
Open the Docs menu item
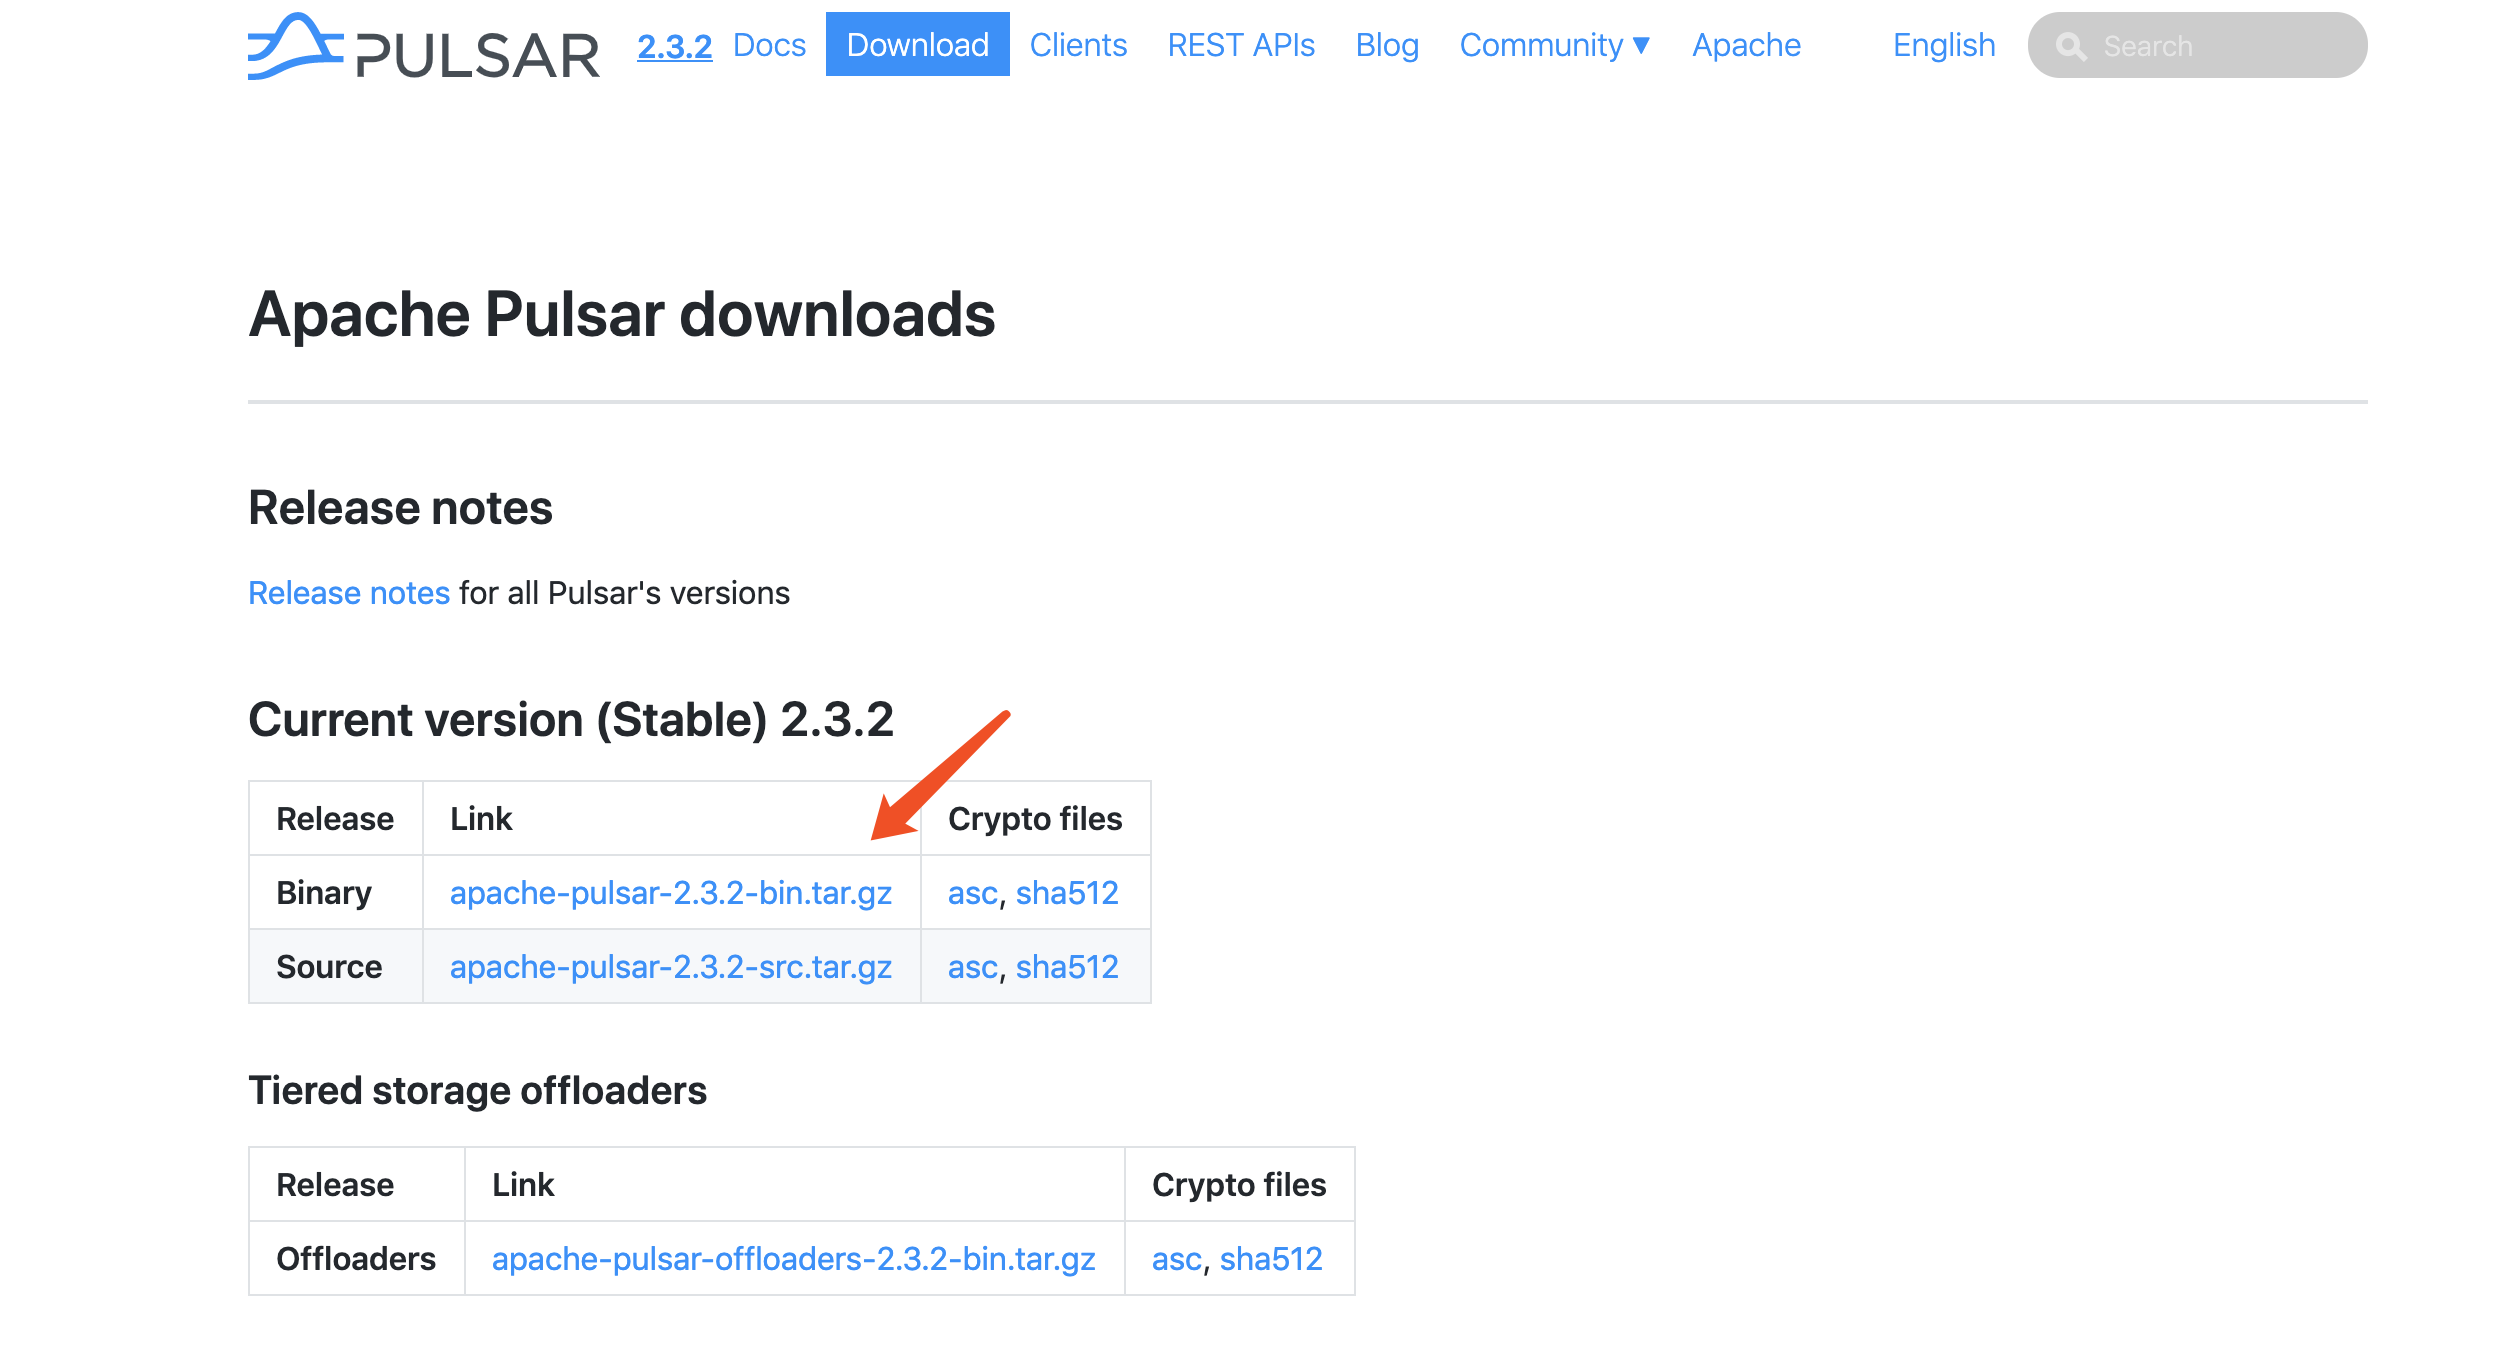click(768, 45)
